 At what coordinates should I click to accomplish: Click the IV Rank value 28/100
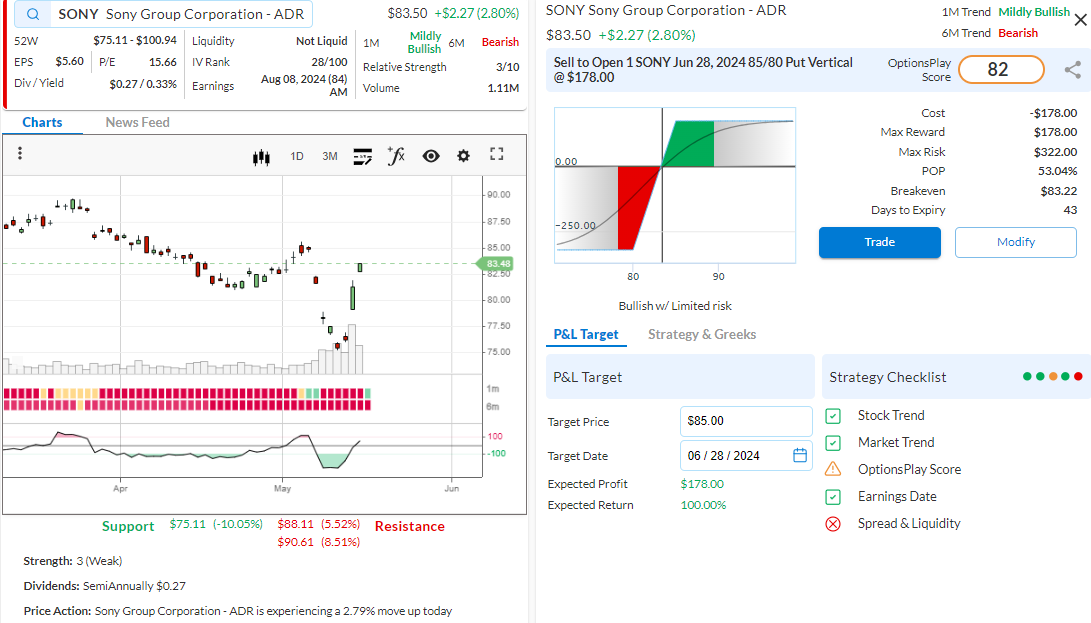coord(329,62)
